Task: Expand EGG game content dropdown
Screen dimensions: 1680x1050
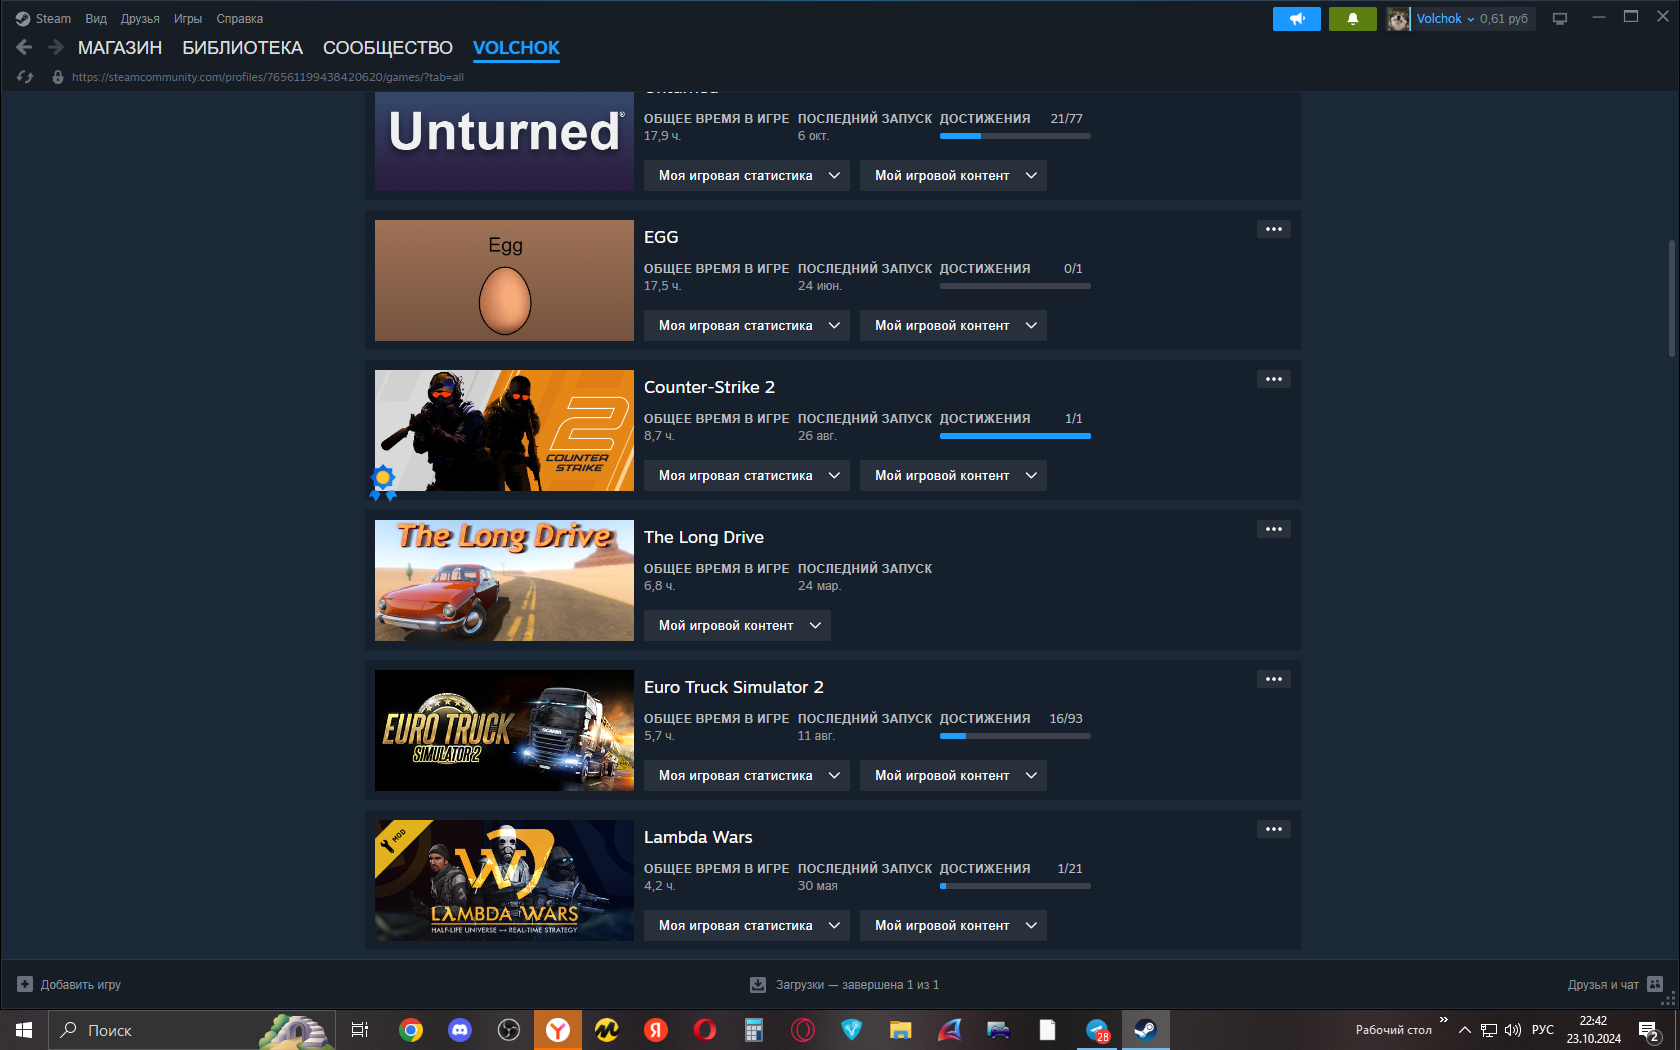Action: 953,326
